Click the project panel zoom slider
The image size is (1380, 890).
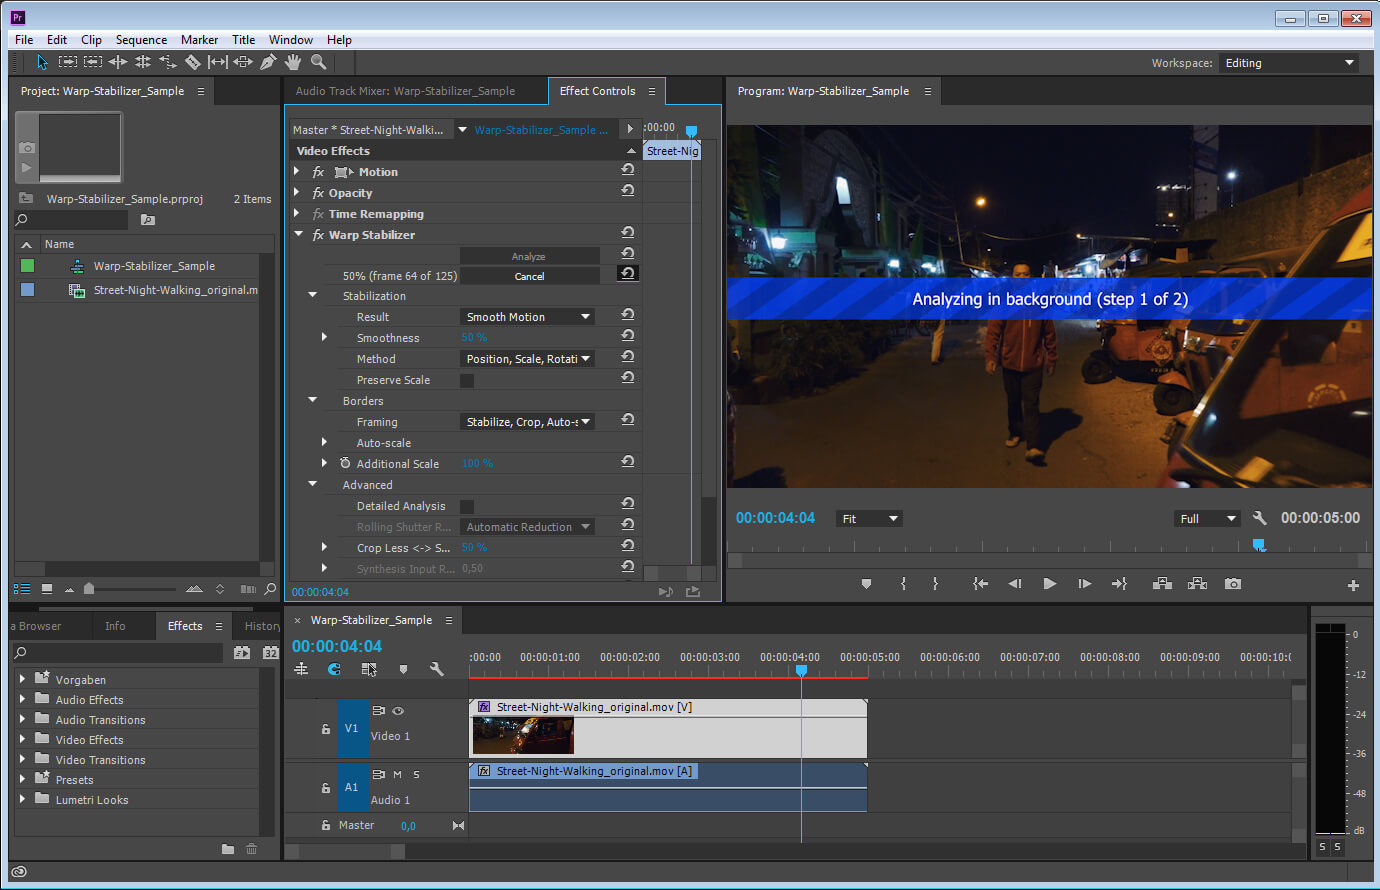click(89, 589)
